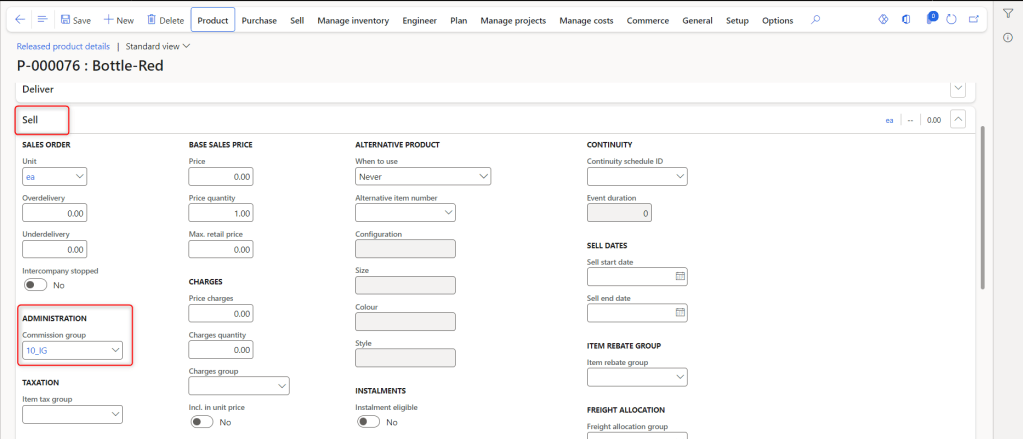This screenshot has height=439, width=1023.
Task: Click the Released product details link
Action: [63, 46]
